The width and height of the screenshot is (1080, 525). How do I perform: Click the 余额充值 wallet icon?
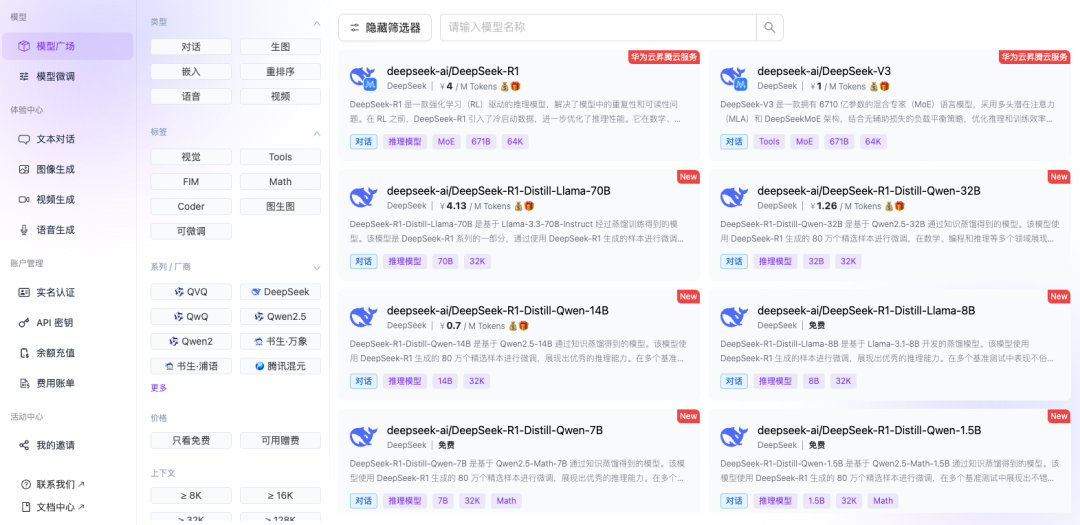(x=24, y=353)
